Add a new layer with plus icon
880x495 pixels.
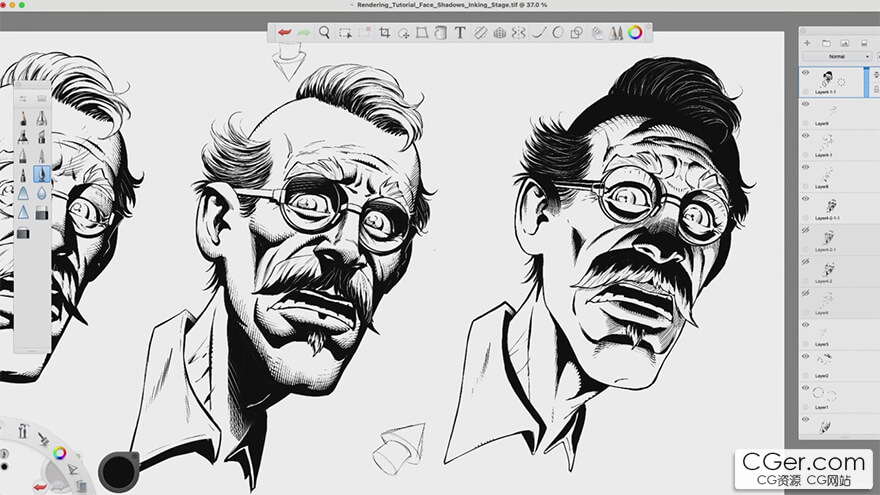click(807, 43)
